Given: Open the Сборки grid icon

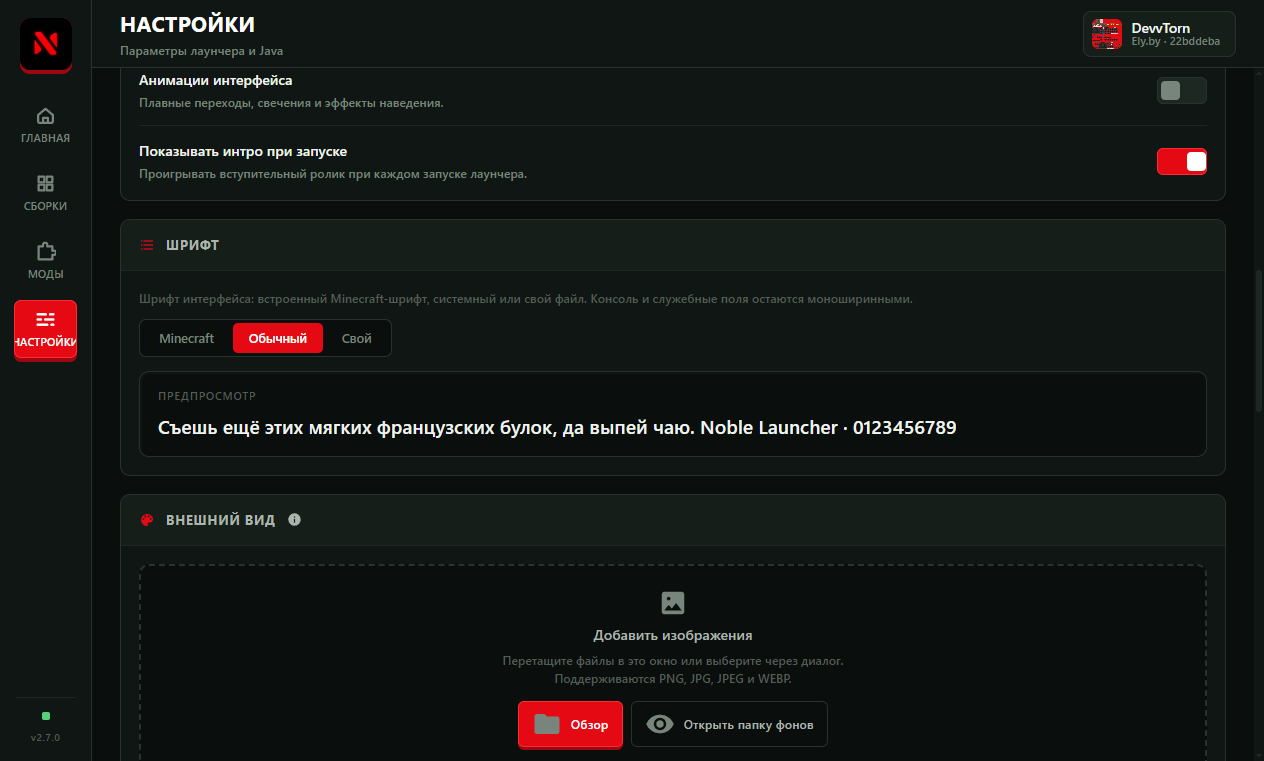Looking at the screenshot, I should pyautogui.click(x=45, y=184).
